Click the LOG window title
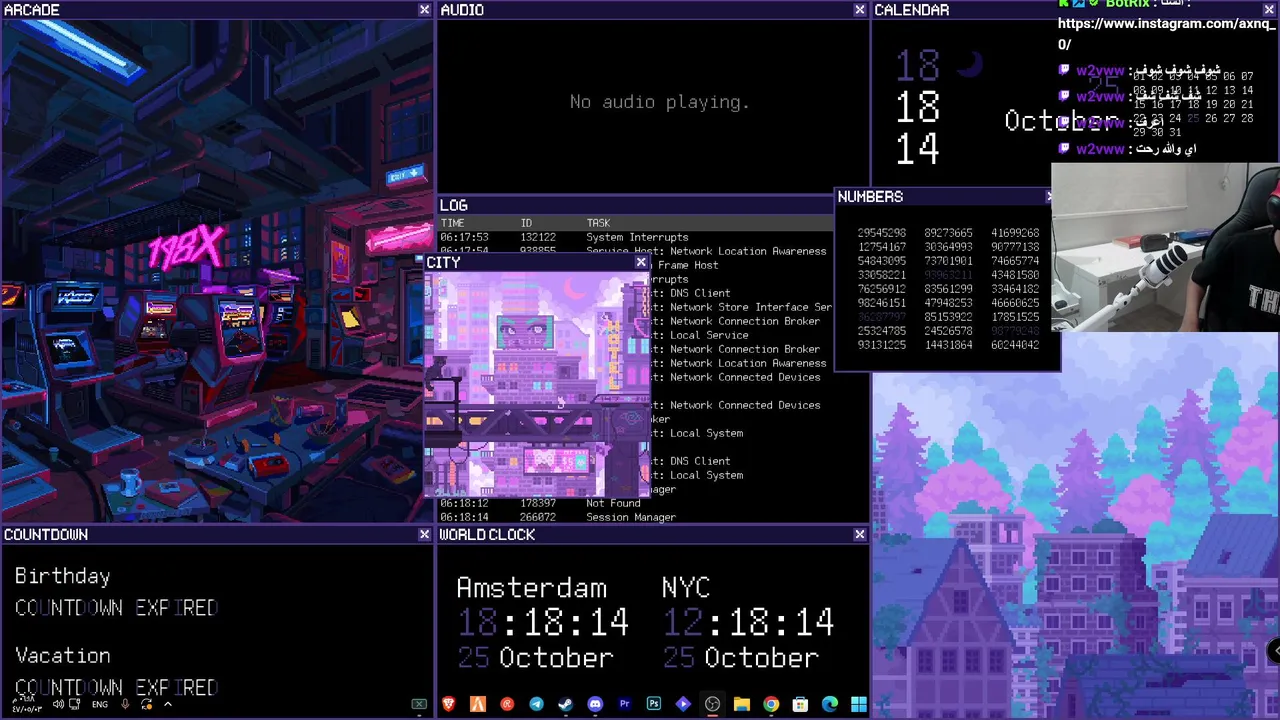 click(x=454, y=205)
